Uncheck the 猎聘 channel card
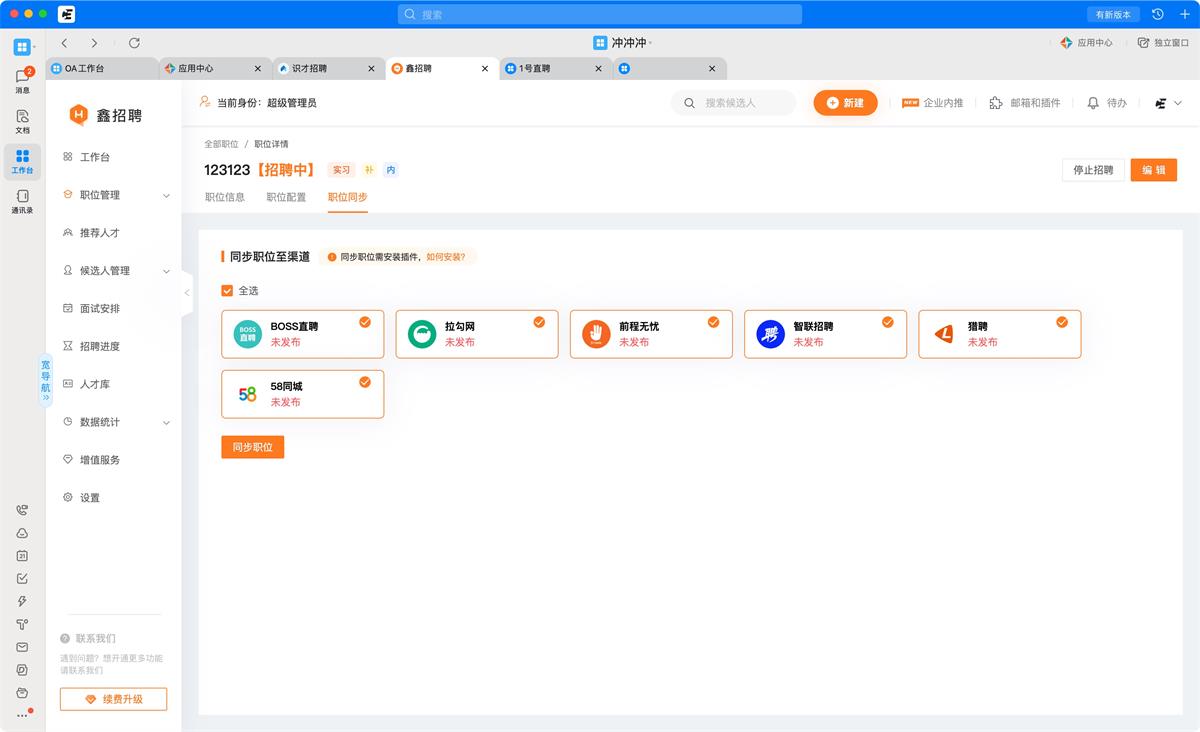This screenshot has width=1200, height=732. 1000,334
